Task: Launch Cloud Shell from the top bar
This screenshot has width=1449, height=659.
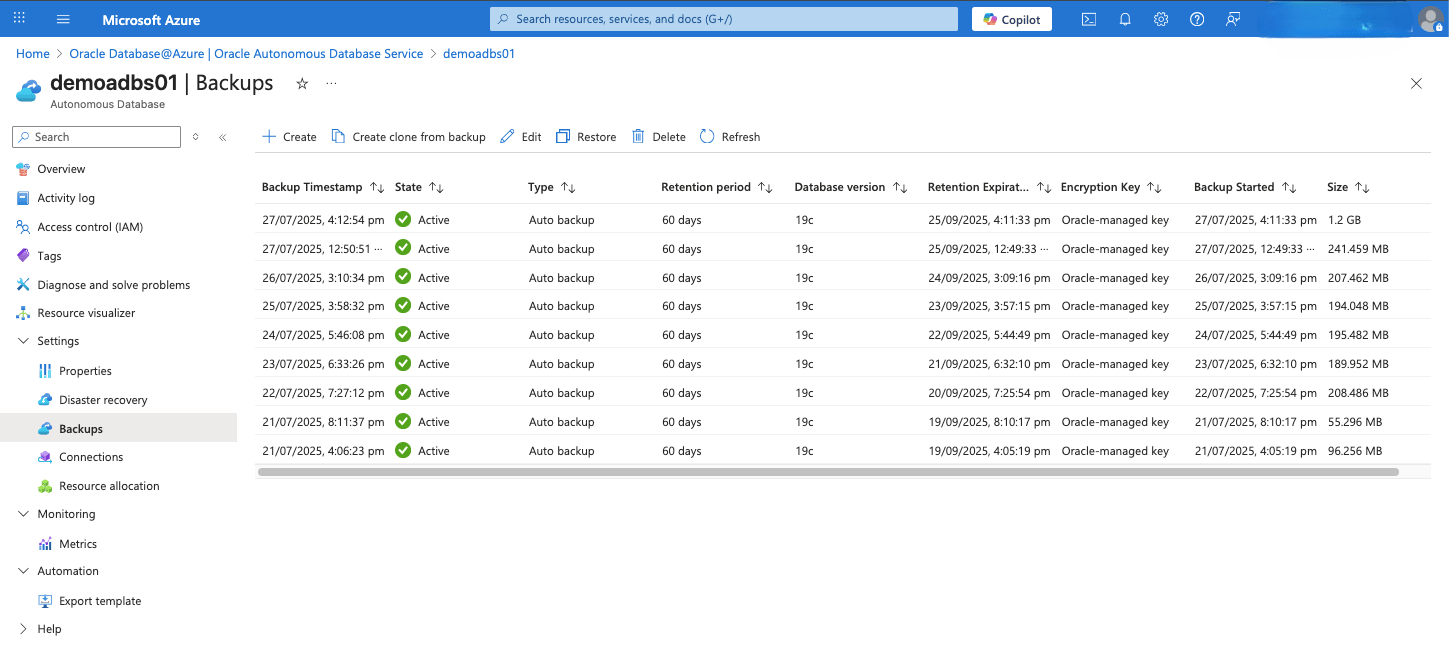Action: pos(1088,18)
